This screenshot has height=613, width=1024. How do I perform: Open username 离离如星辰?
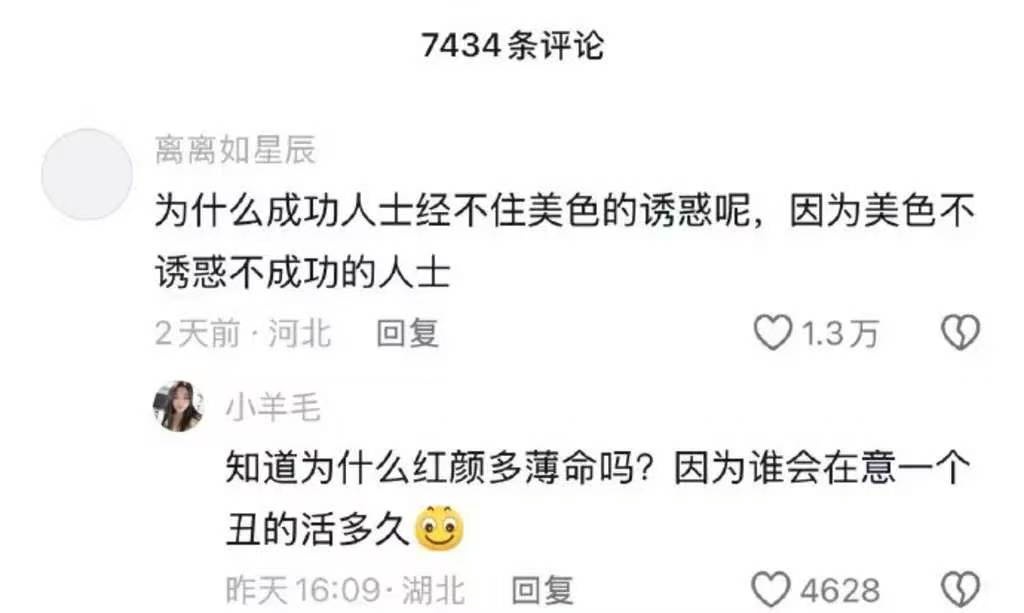point(235,149)
